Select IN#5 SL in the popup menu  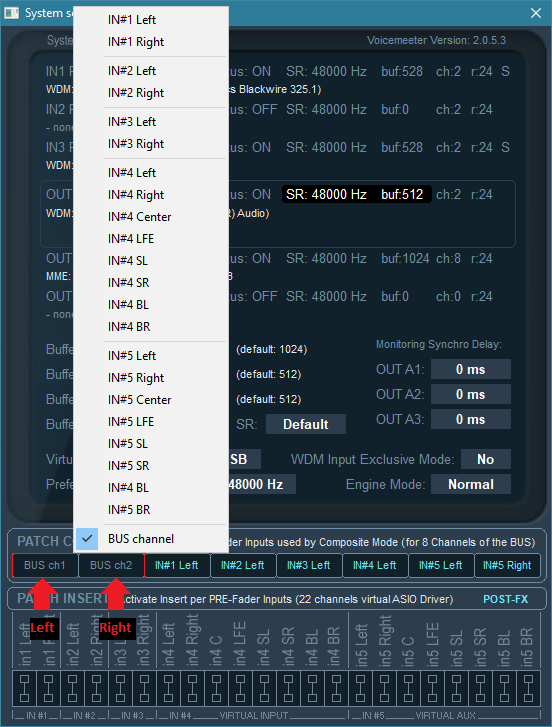tap(151, 444)
